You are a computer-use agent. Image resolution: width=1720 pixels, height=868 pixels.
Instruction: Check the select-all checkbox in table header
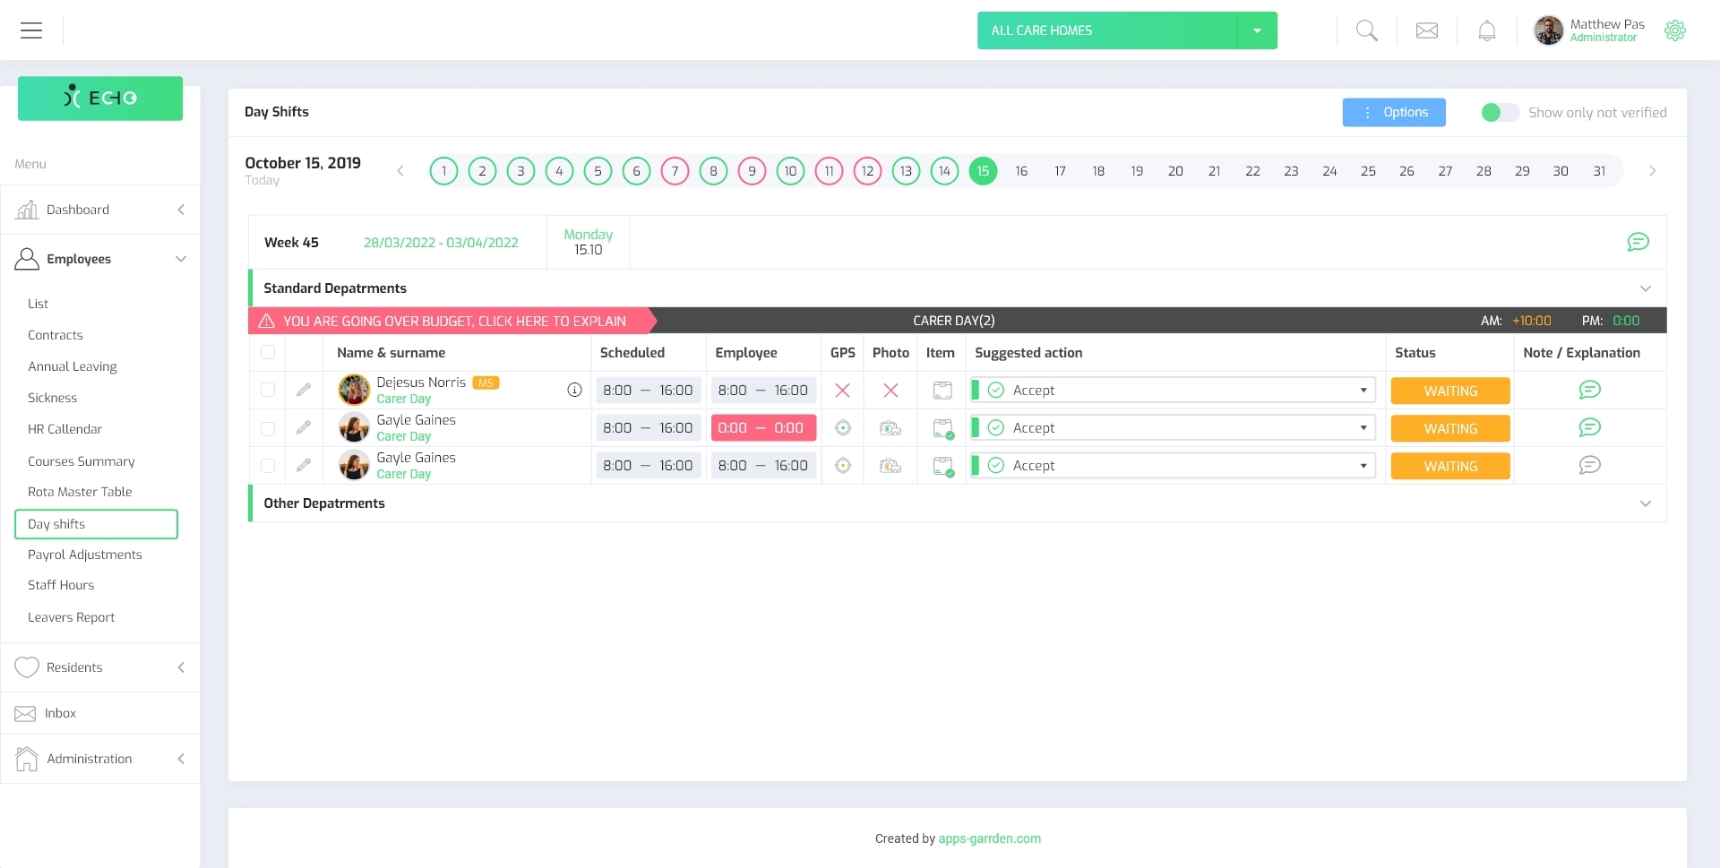point(268,353)
